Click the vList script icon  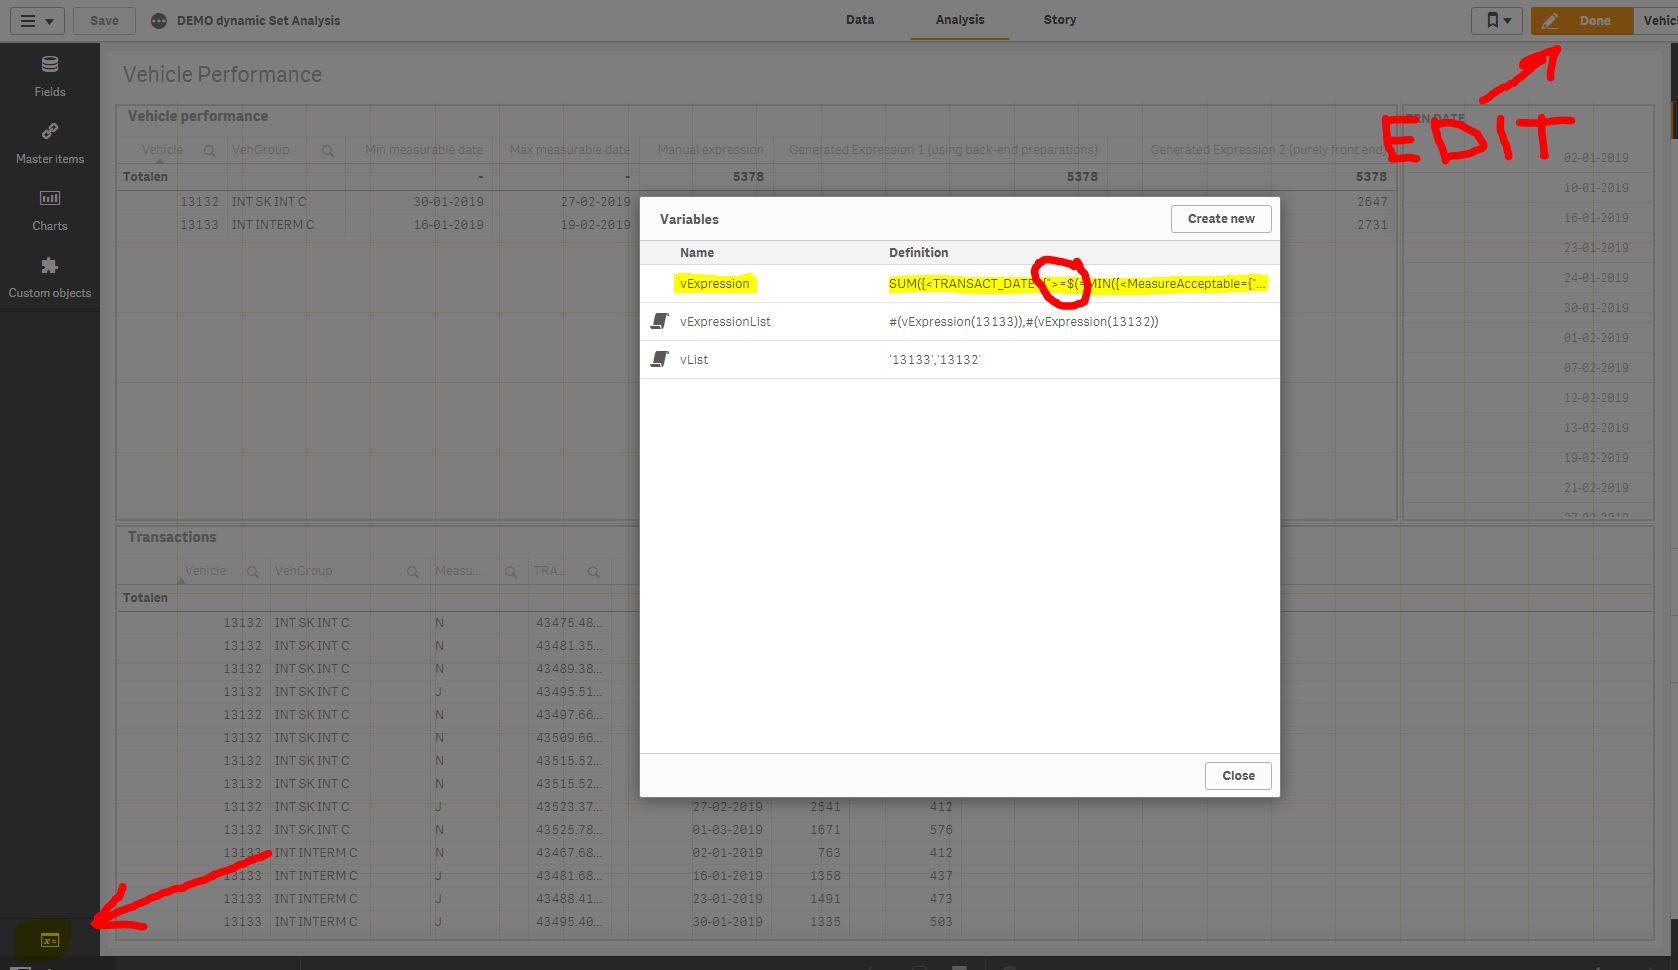click(660, 359)
